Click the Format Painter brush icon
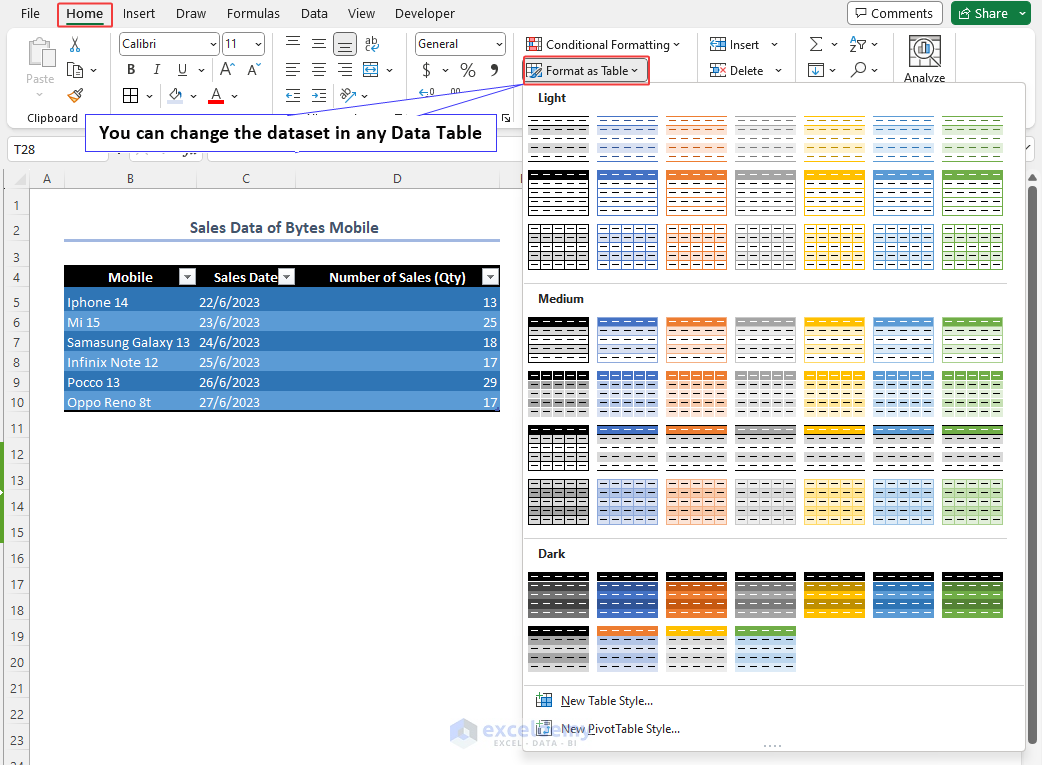 point(75,96)
